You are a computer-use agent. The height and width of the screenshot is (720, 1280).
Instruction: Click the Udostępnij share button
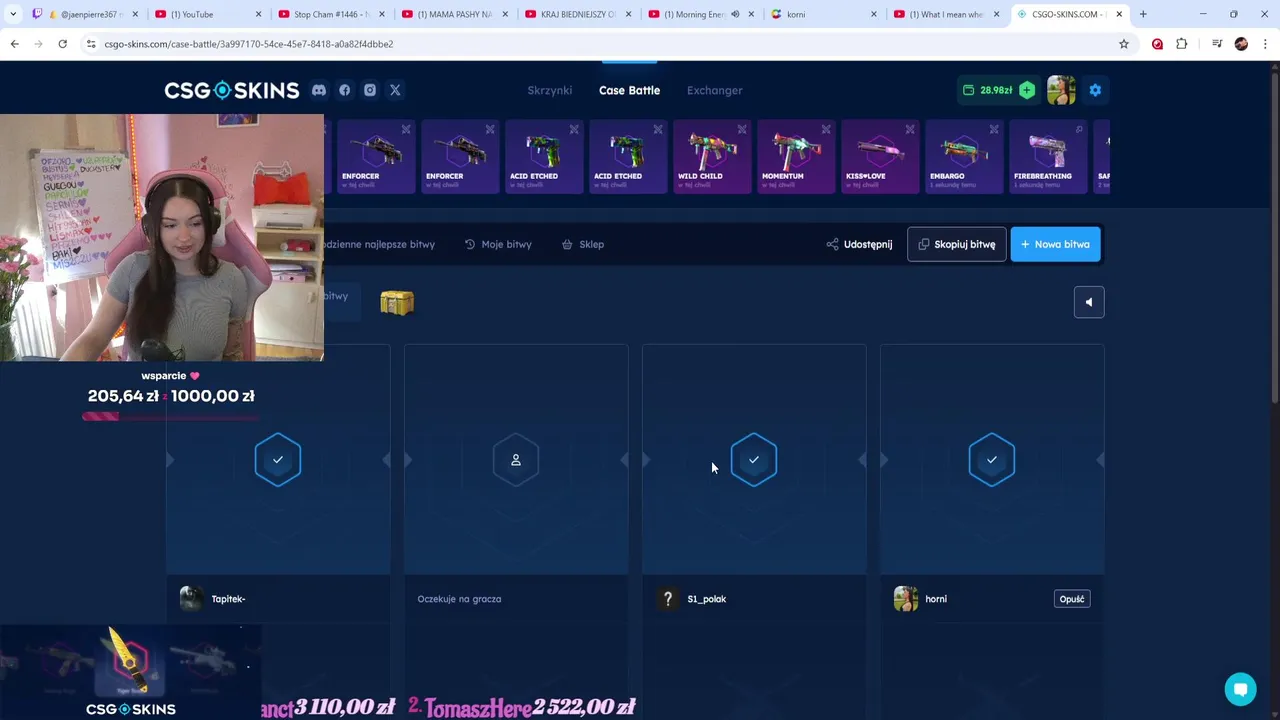[859, 244]
